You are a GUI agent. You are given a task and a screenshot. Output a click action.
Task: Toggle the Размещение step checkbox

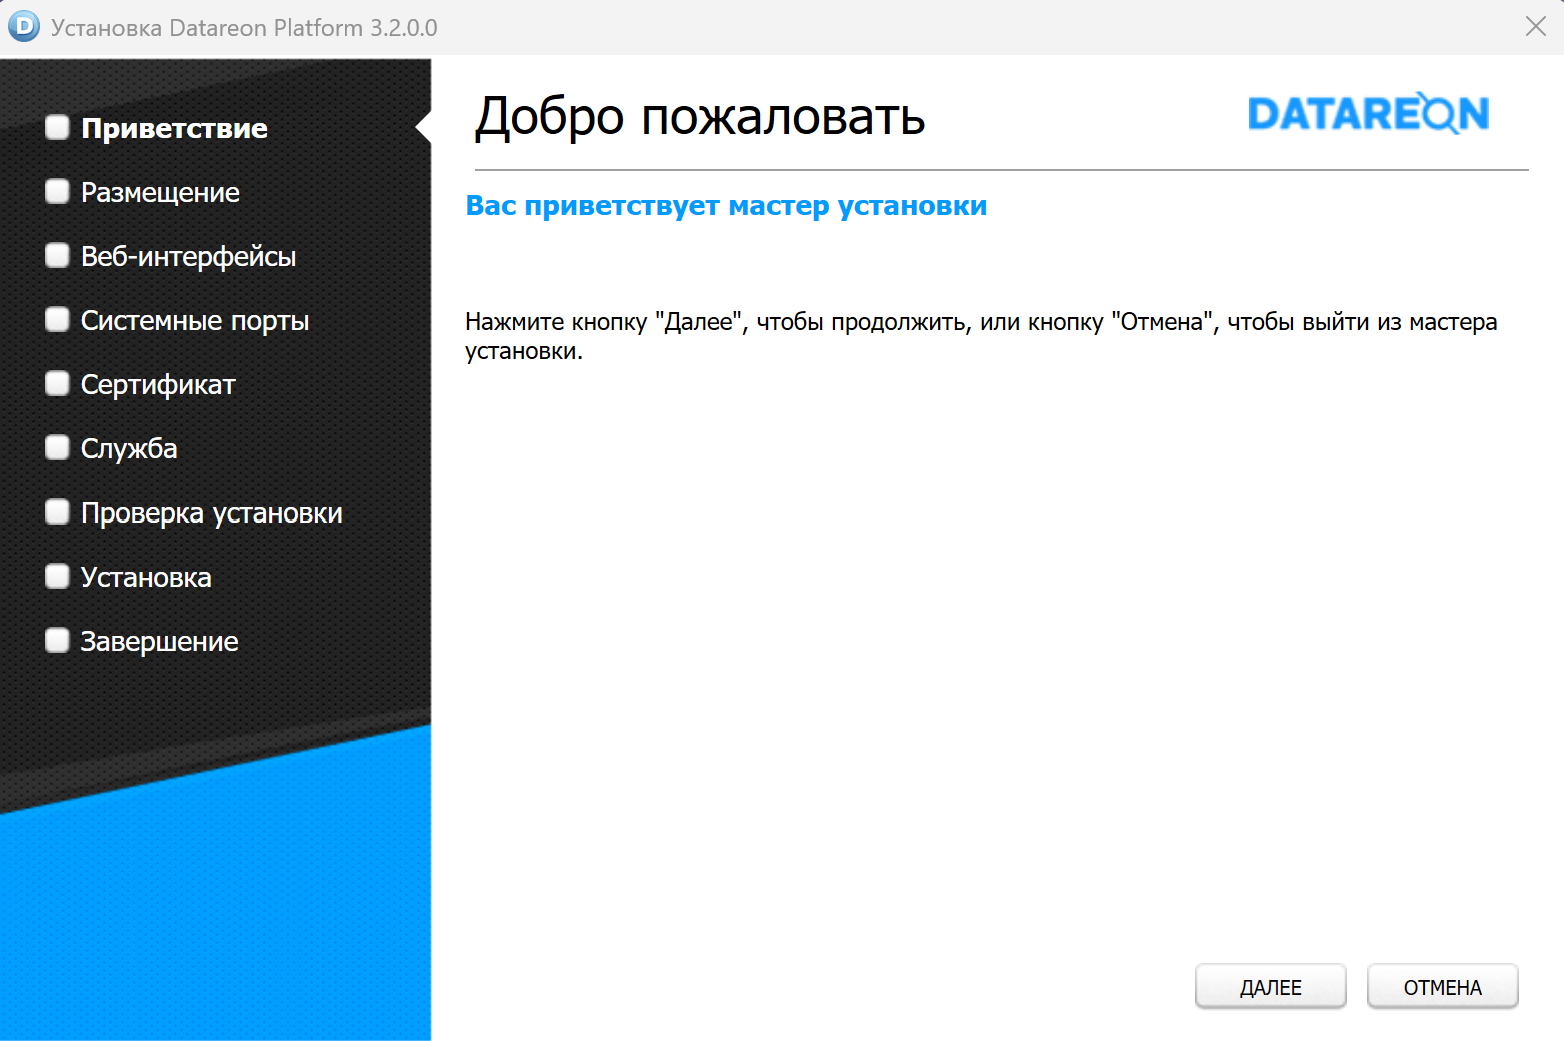click(57, 192)
